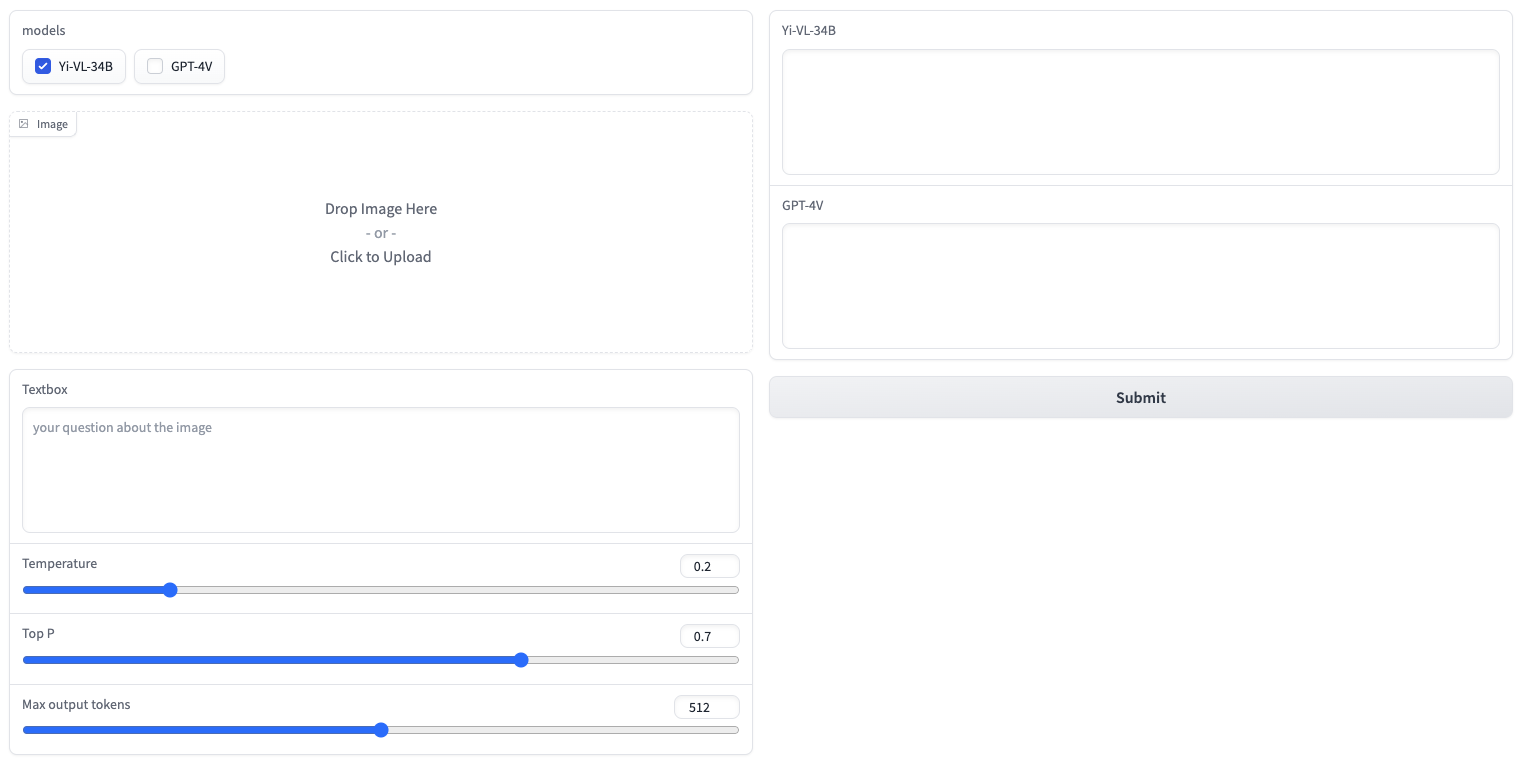Click the Max output tokens field showing 512
This screenshot has width=1524, height=783.
[x=707, y=707]
